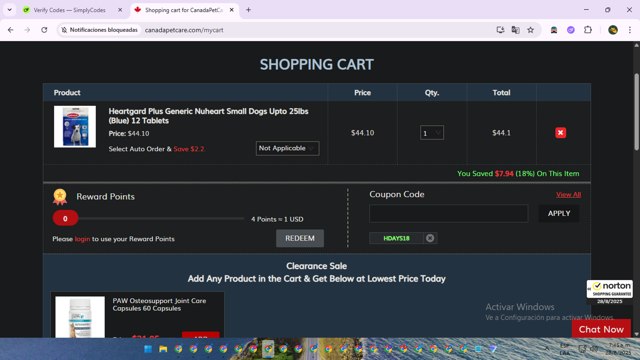The height and width of the screenshot is (360, 640).
Task: Click the Heartgard product thumbnail image
Action: tap(75, 127)
